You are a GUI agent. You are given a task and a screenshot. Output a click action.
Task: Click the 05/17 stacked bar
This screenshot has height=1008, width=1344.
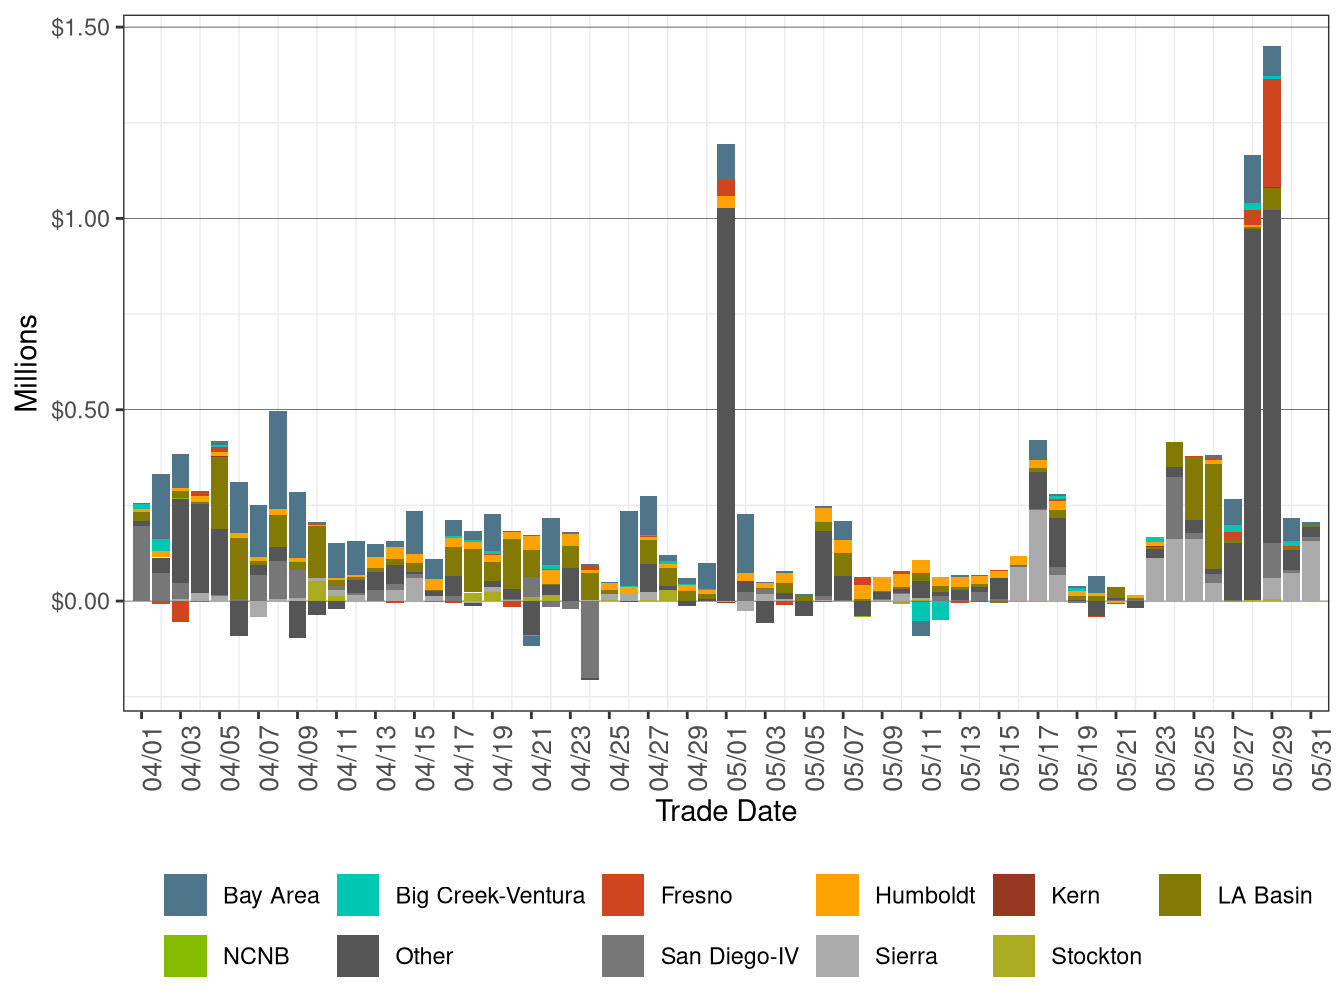click(1038, 520)
